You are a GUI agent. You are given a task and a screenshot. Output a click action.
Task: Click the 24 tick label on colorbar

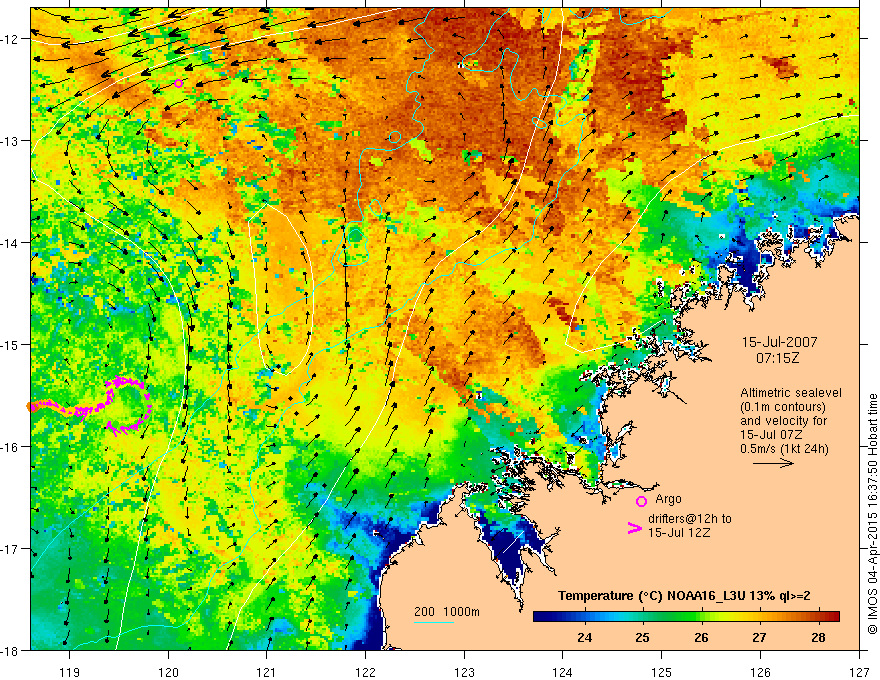(x=584, y=637)
